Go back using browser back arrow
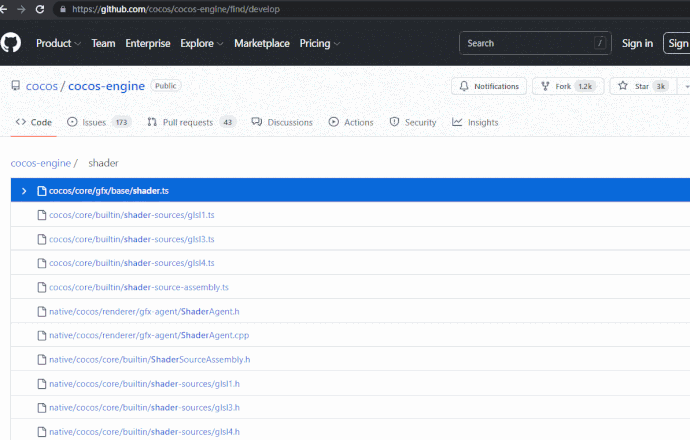Image resolution: width=690 pixels, height=440 pixels. click(x=4, y=9)
